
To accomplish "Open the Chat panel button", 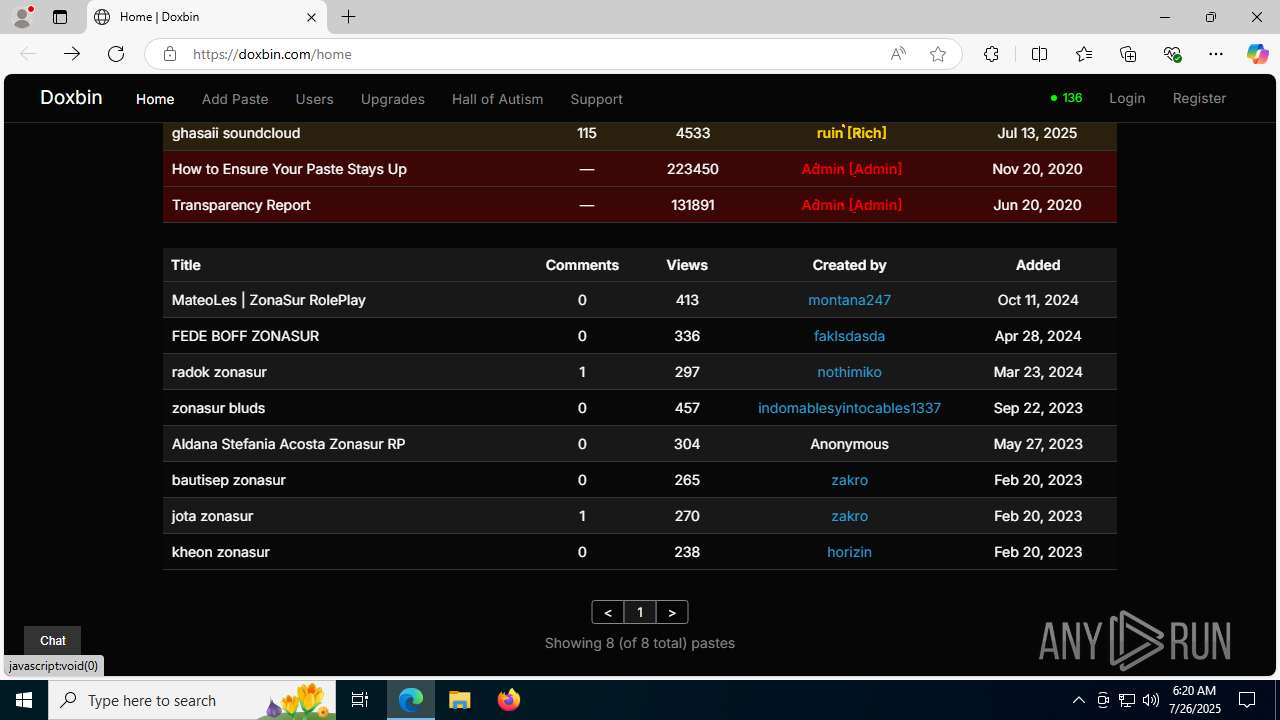I will [52, 641].
